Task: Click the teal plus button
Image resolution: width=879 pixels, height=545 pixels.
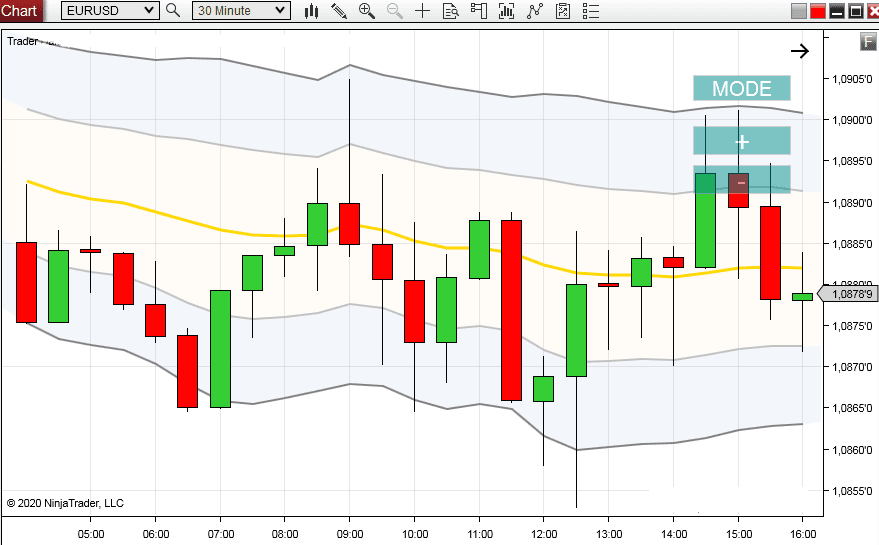Action: tap(742, 141)
